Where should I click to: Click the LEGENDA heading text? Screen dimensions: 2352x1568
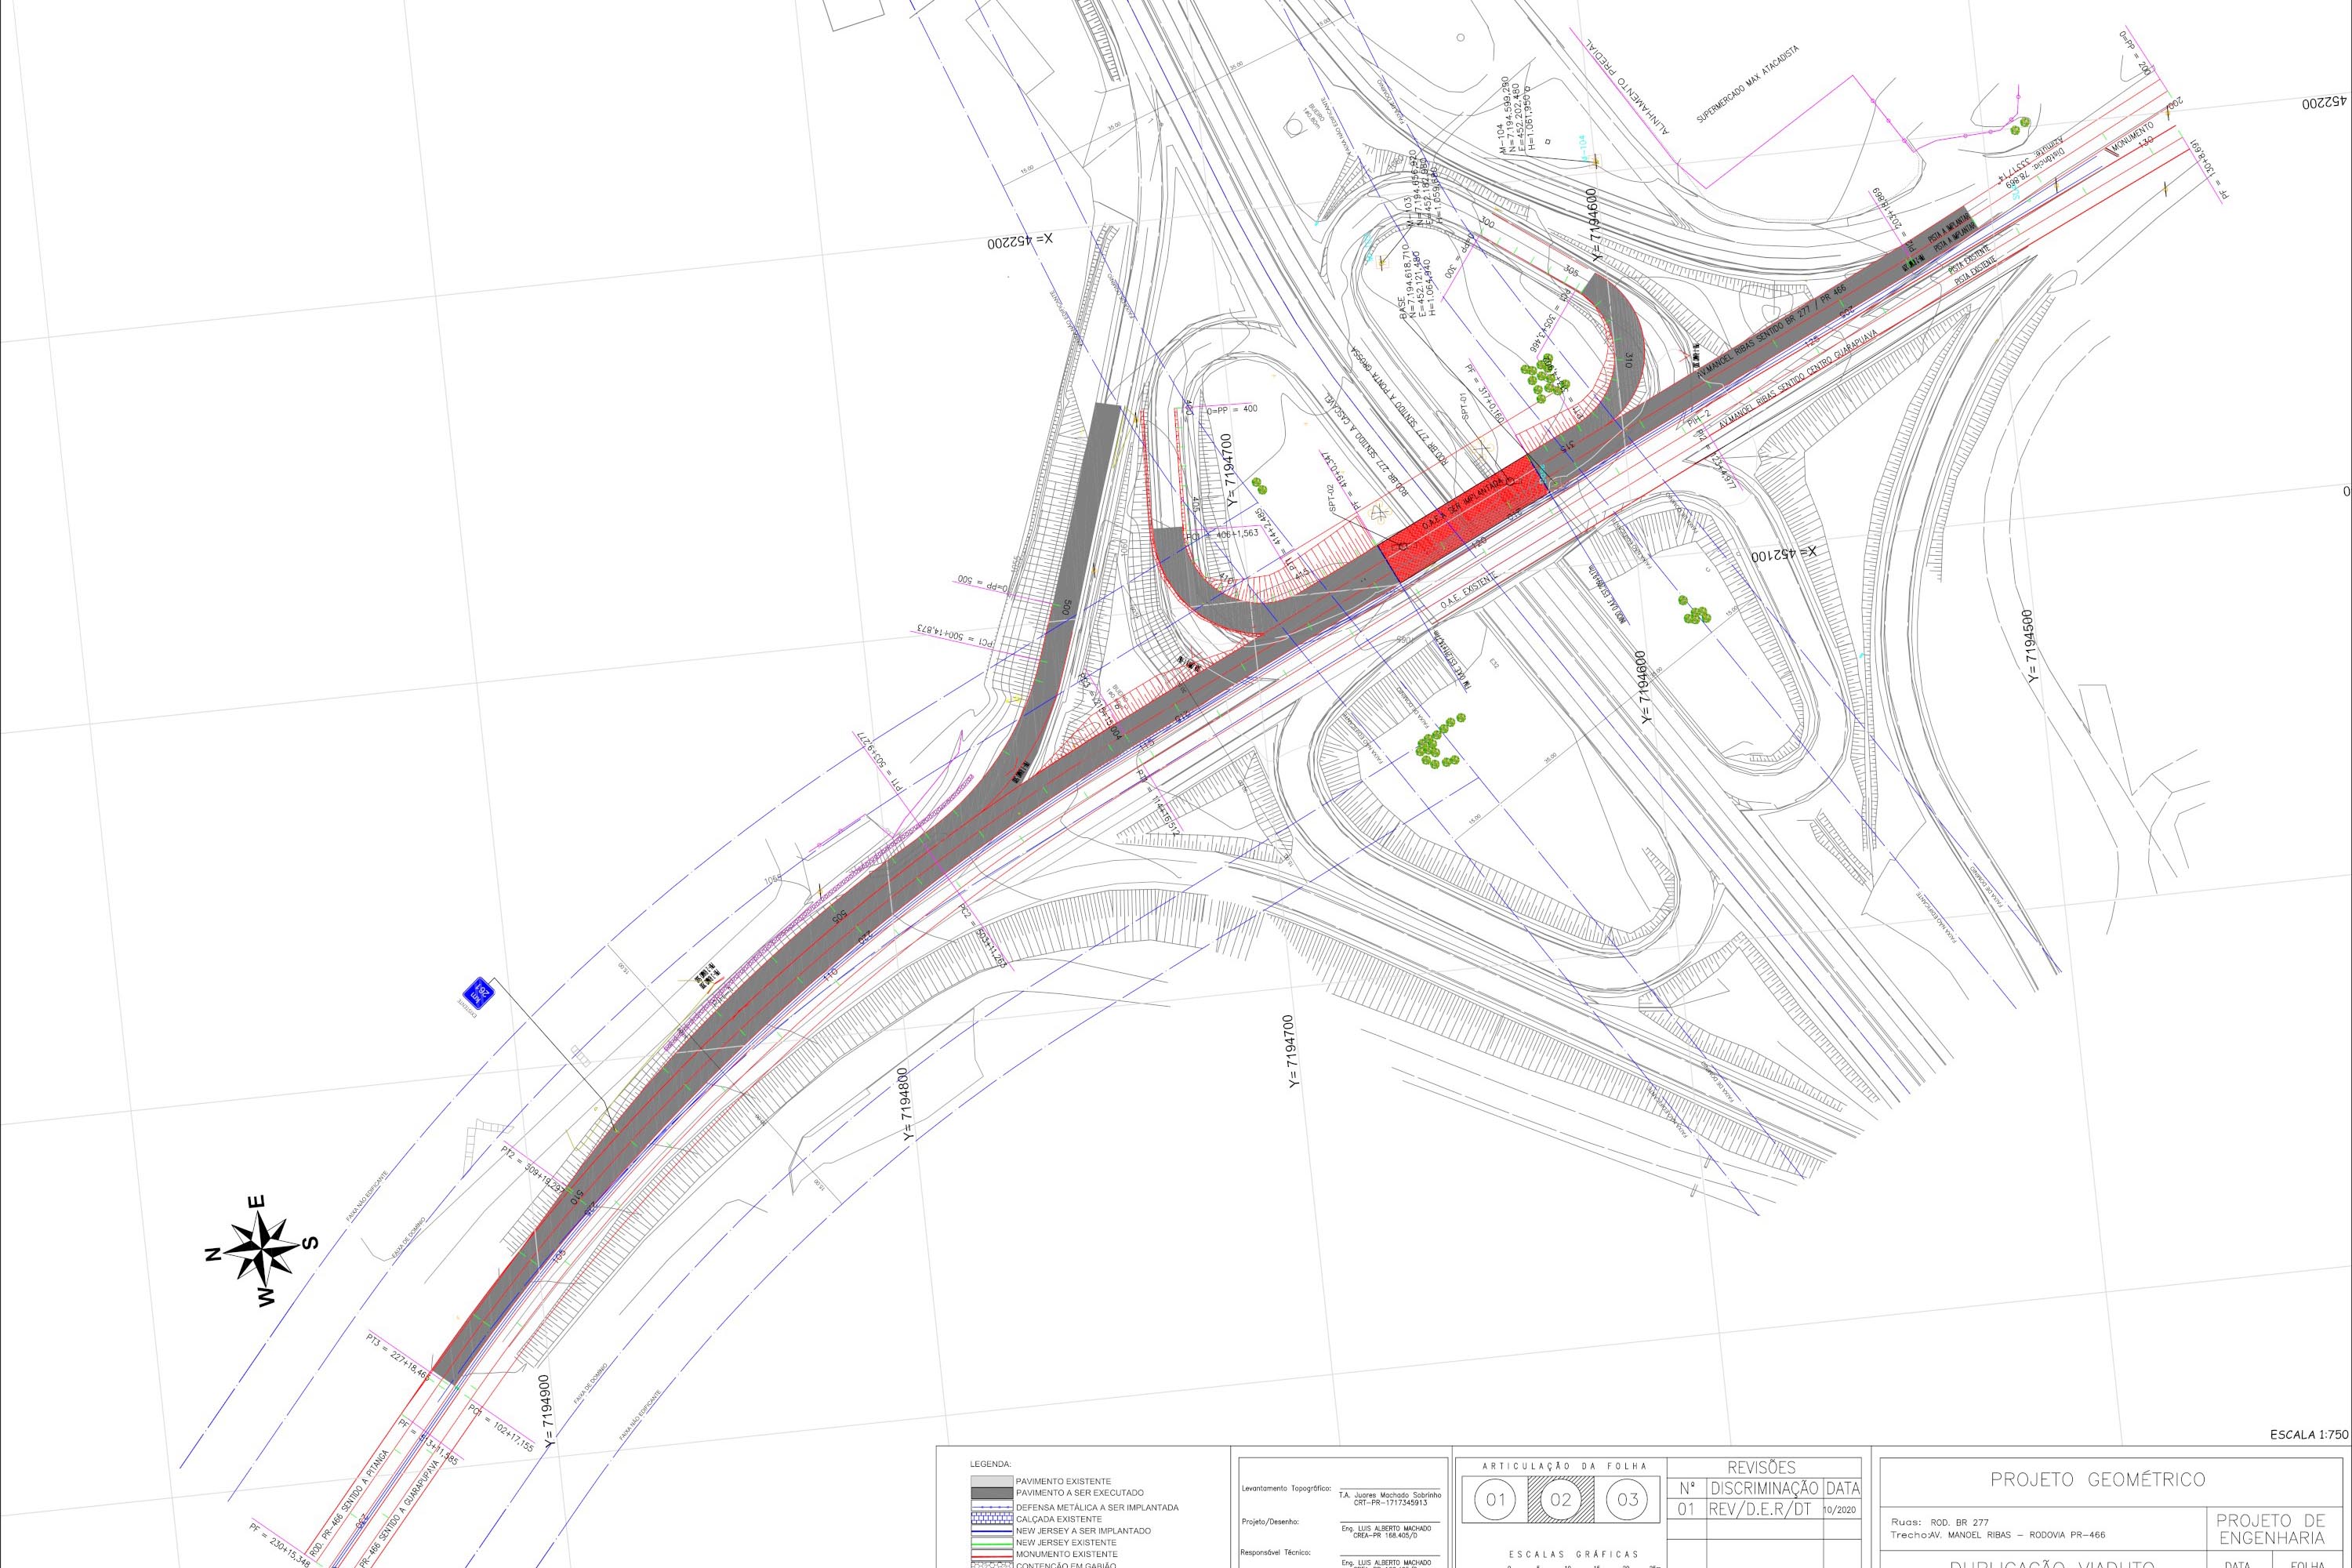[x=991, y=1464]
